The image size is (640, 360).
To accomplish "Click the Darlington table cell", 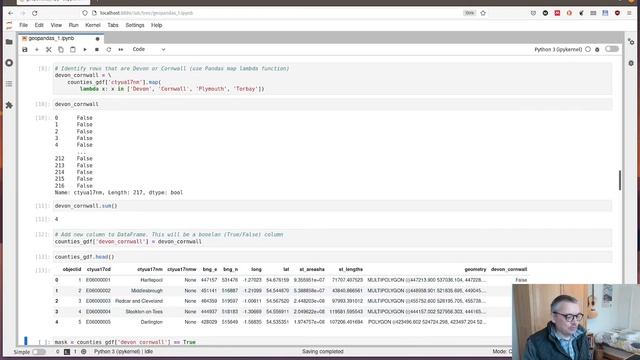I will click(x=152, y=322).
